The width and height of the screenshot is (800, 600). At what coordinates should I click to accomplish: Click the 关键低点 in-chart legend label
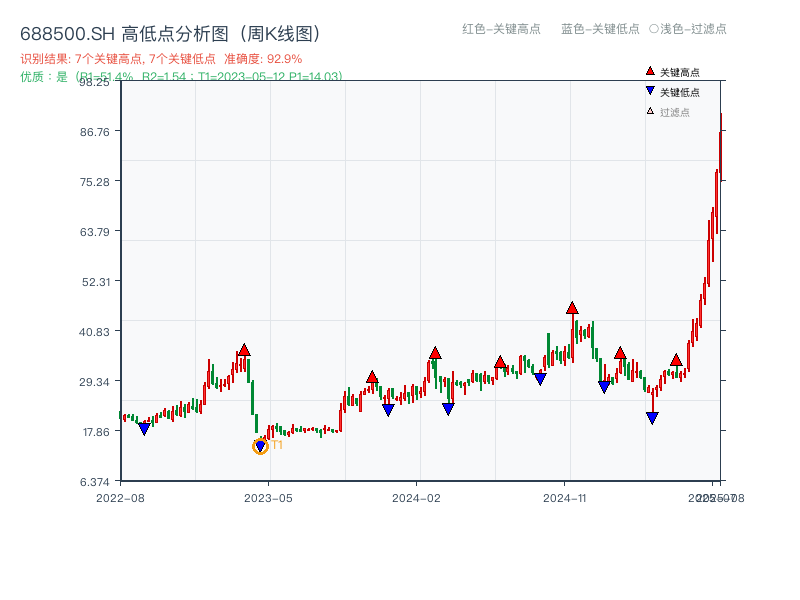[x=680, y=92]
